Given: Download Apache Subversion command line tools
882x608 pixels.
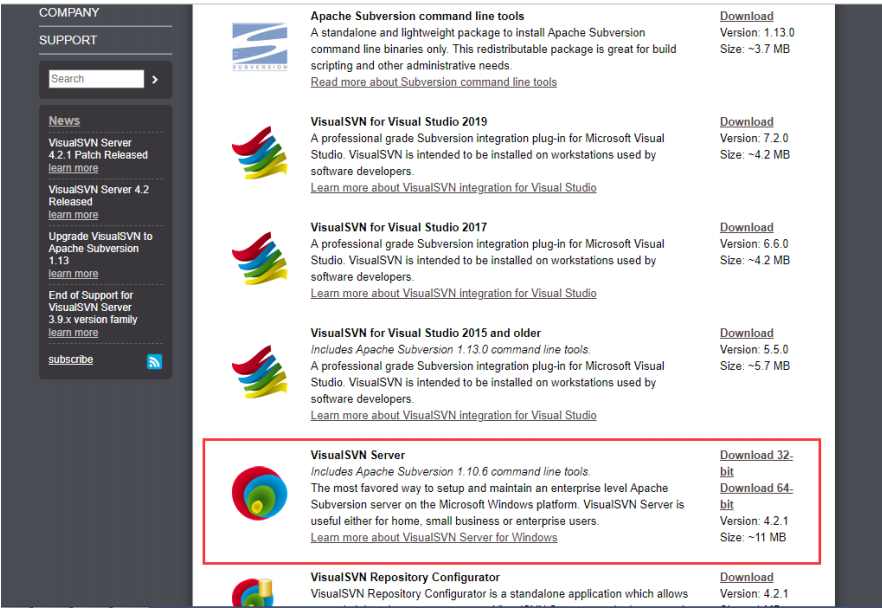Looking at the screenshot, I should pos(746,16).
